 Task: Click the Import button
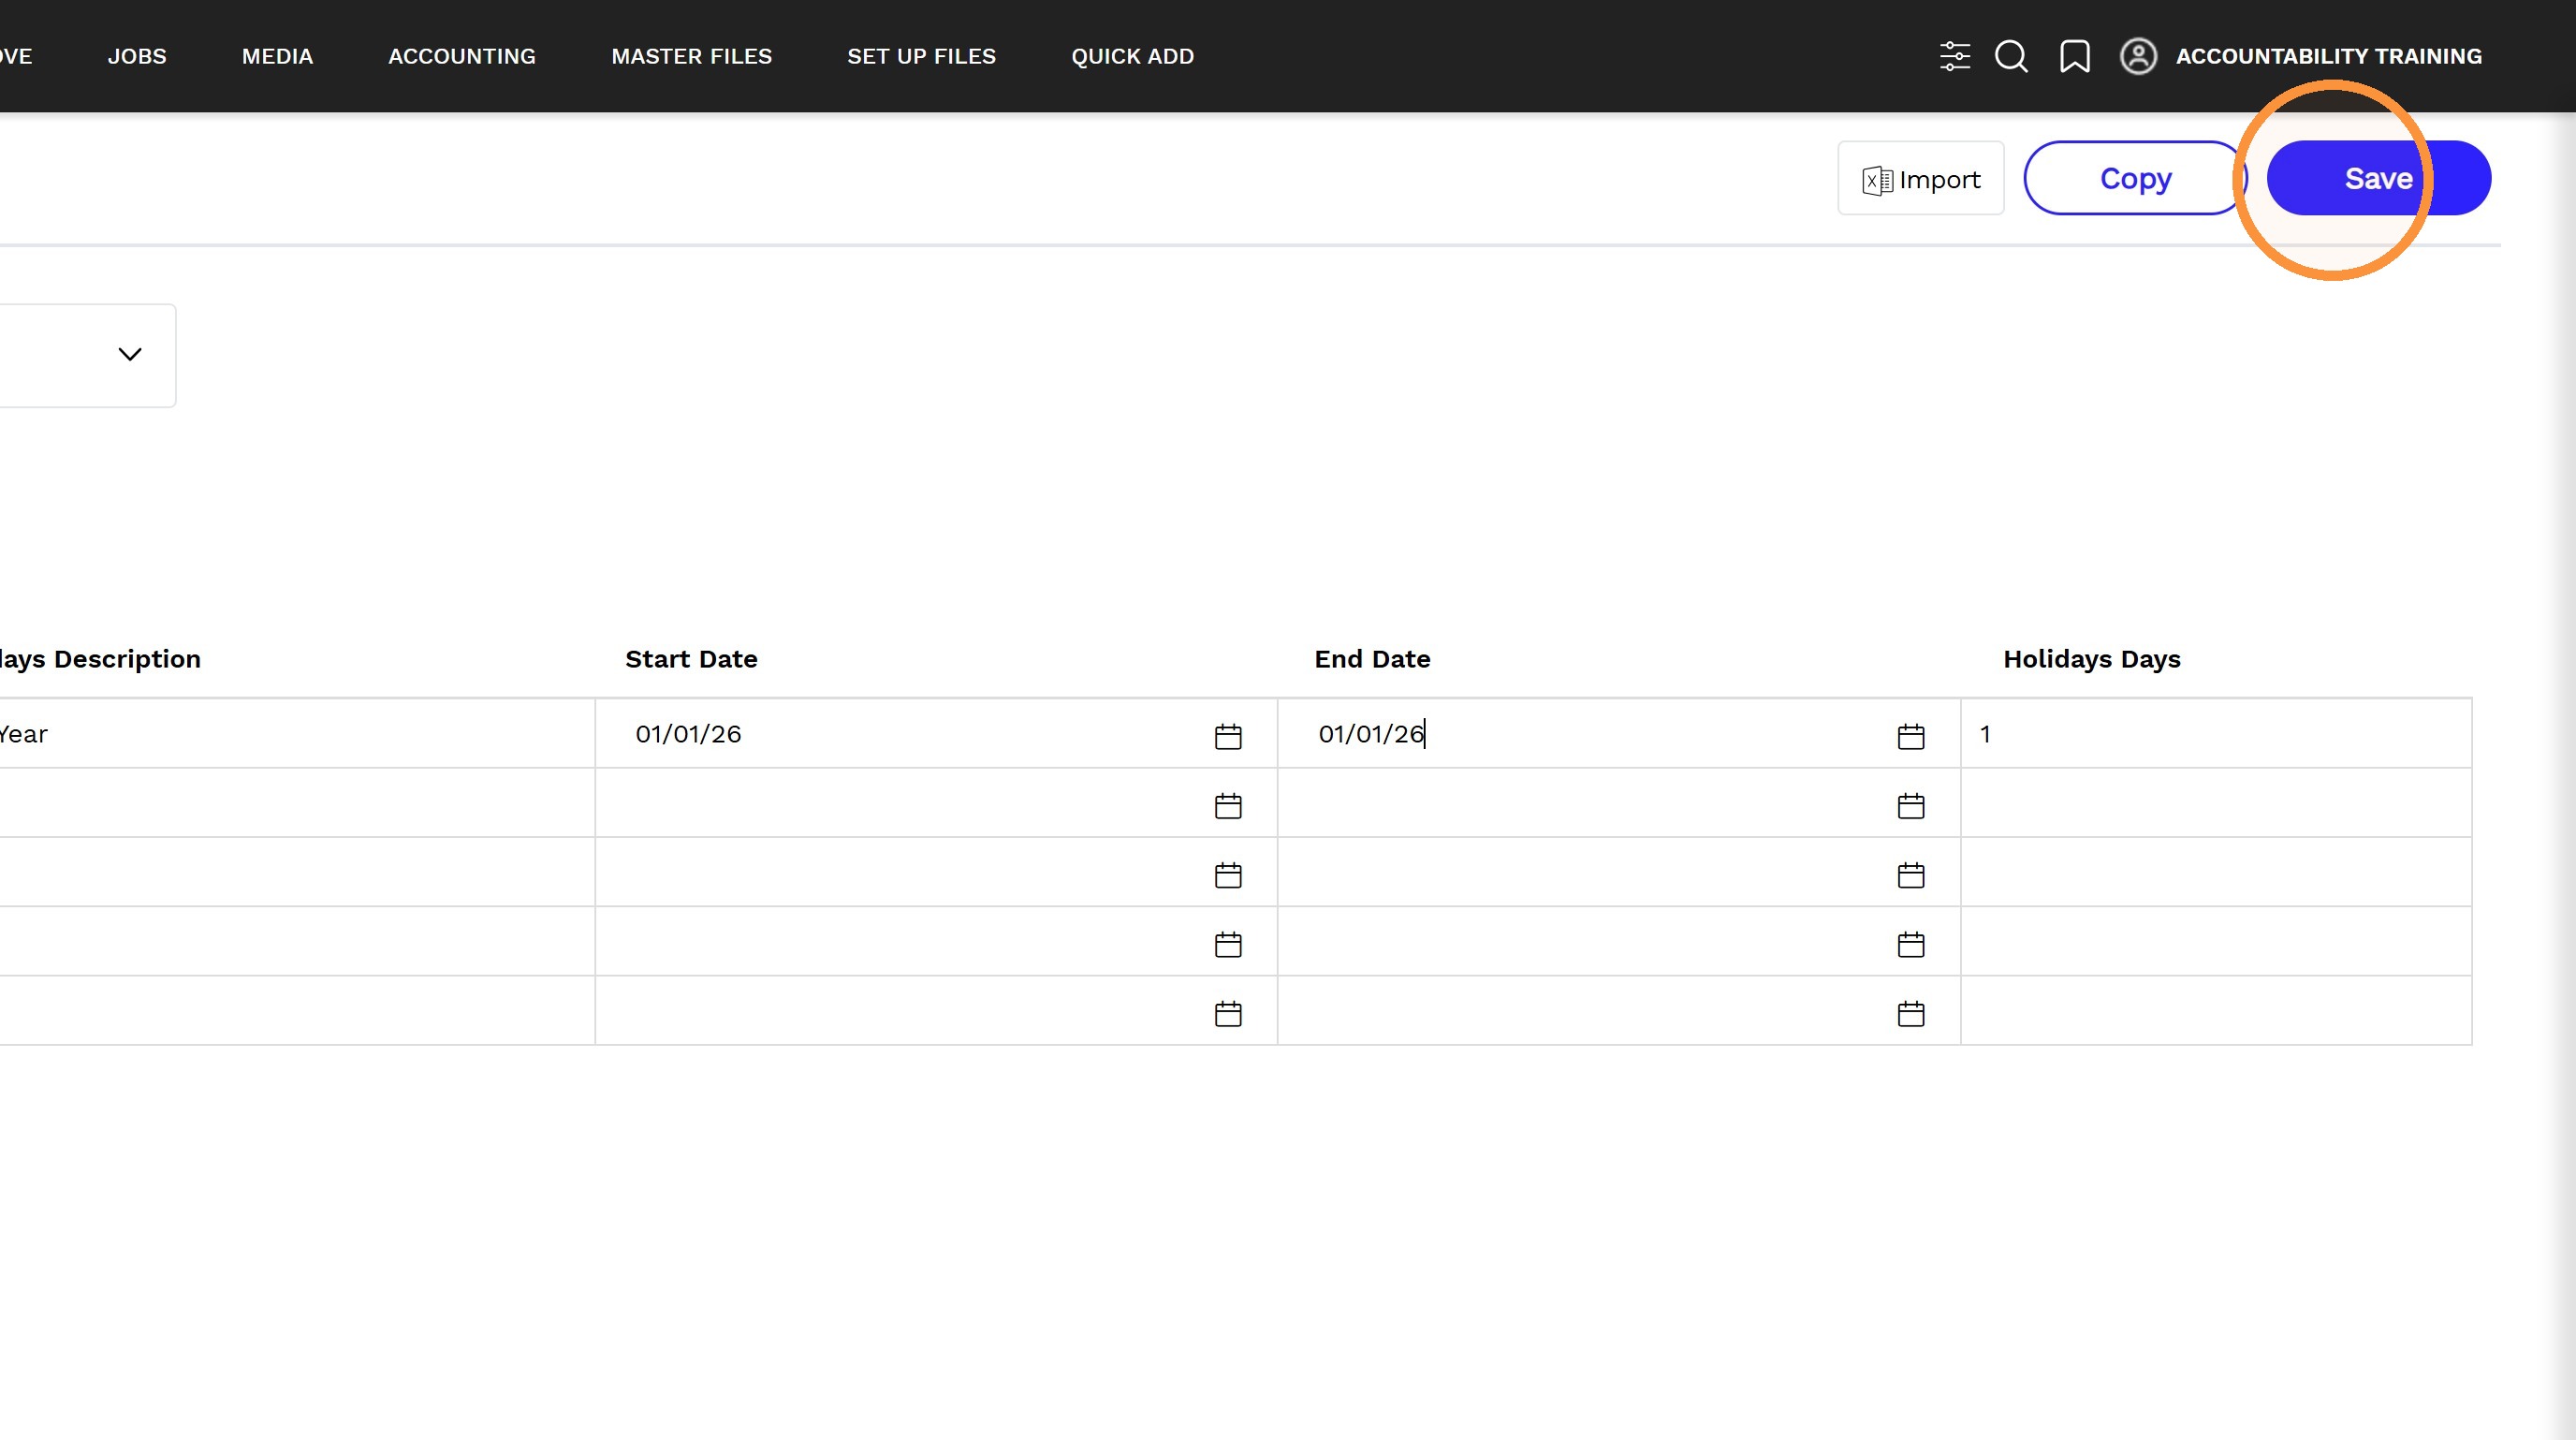pyautogui.click(x=1921, y=178)
